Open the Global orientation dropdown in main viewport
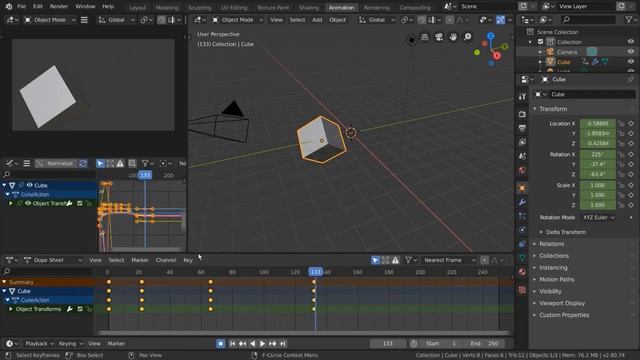 [377, 20]
